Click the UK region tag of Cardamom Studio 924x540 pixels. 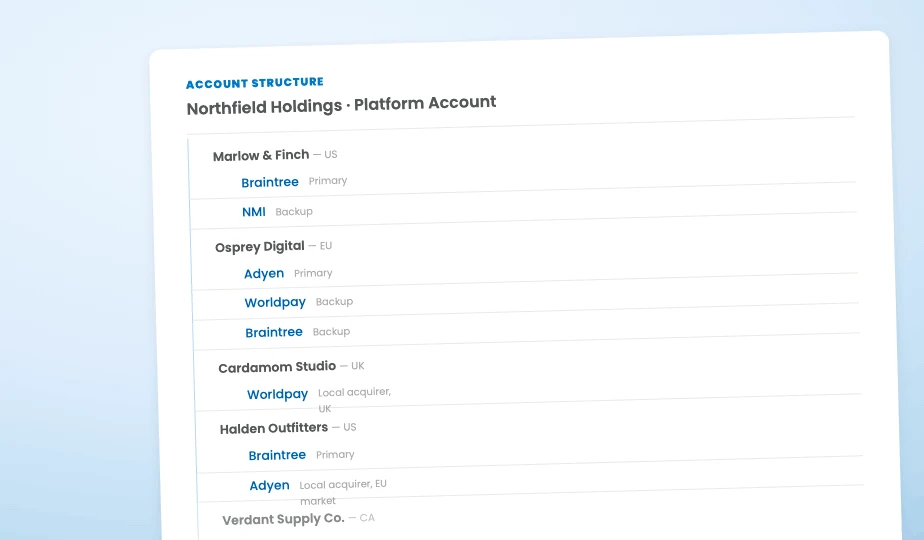coord(358,366)
